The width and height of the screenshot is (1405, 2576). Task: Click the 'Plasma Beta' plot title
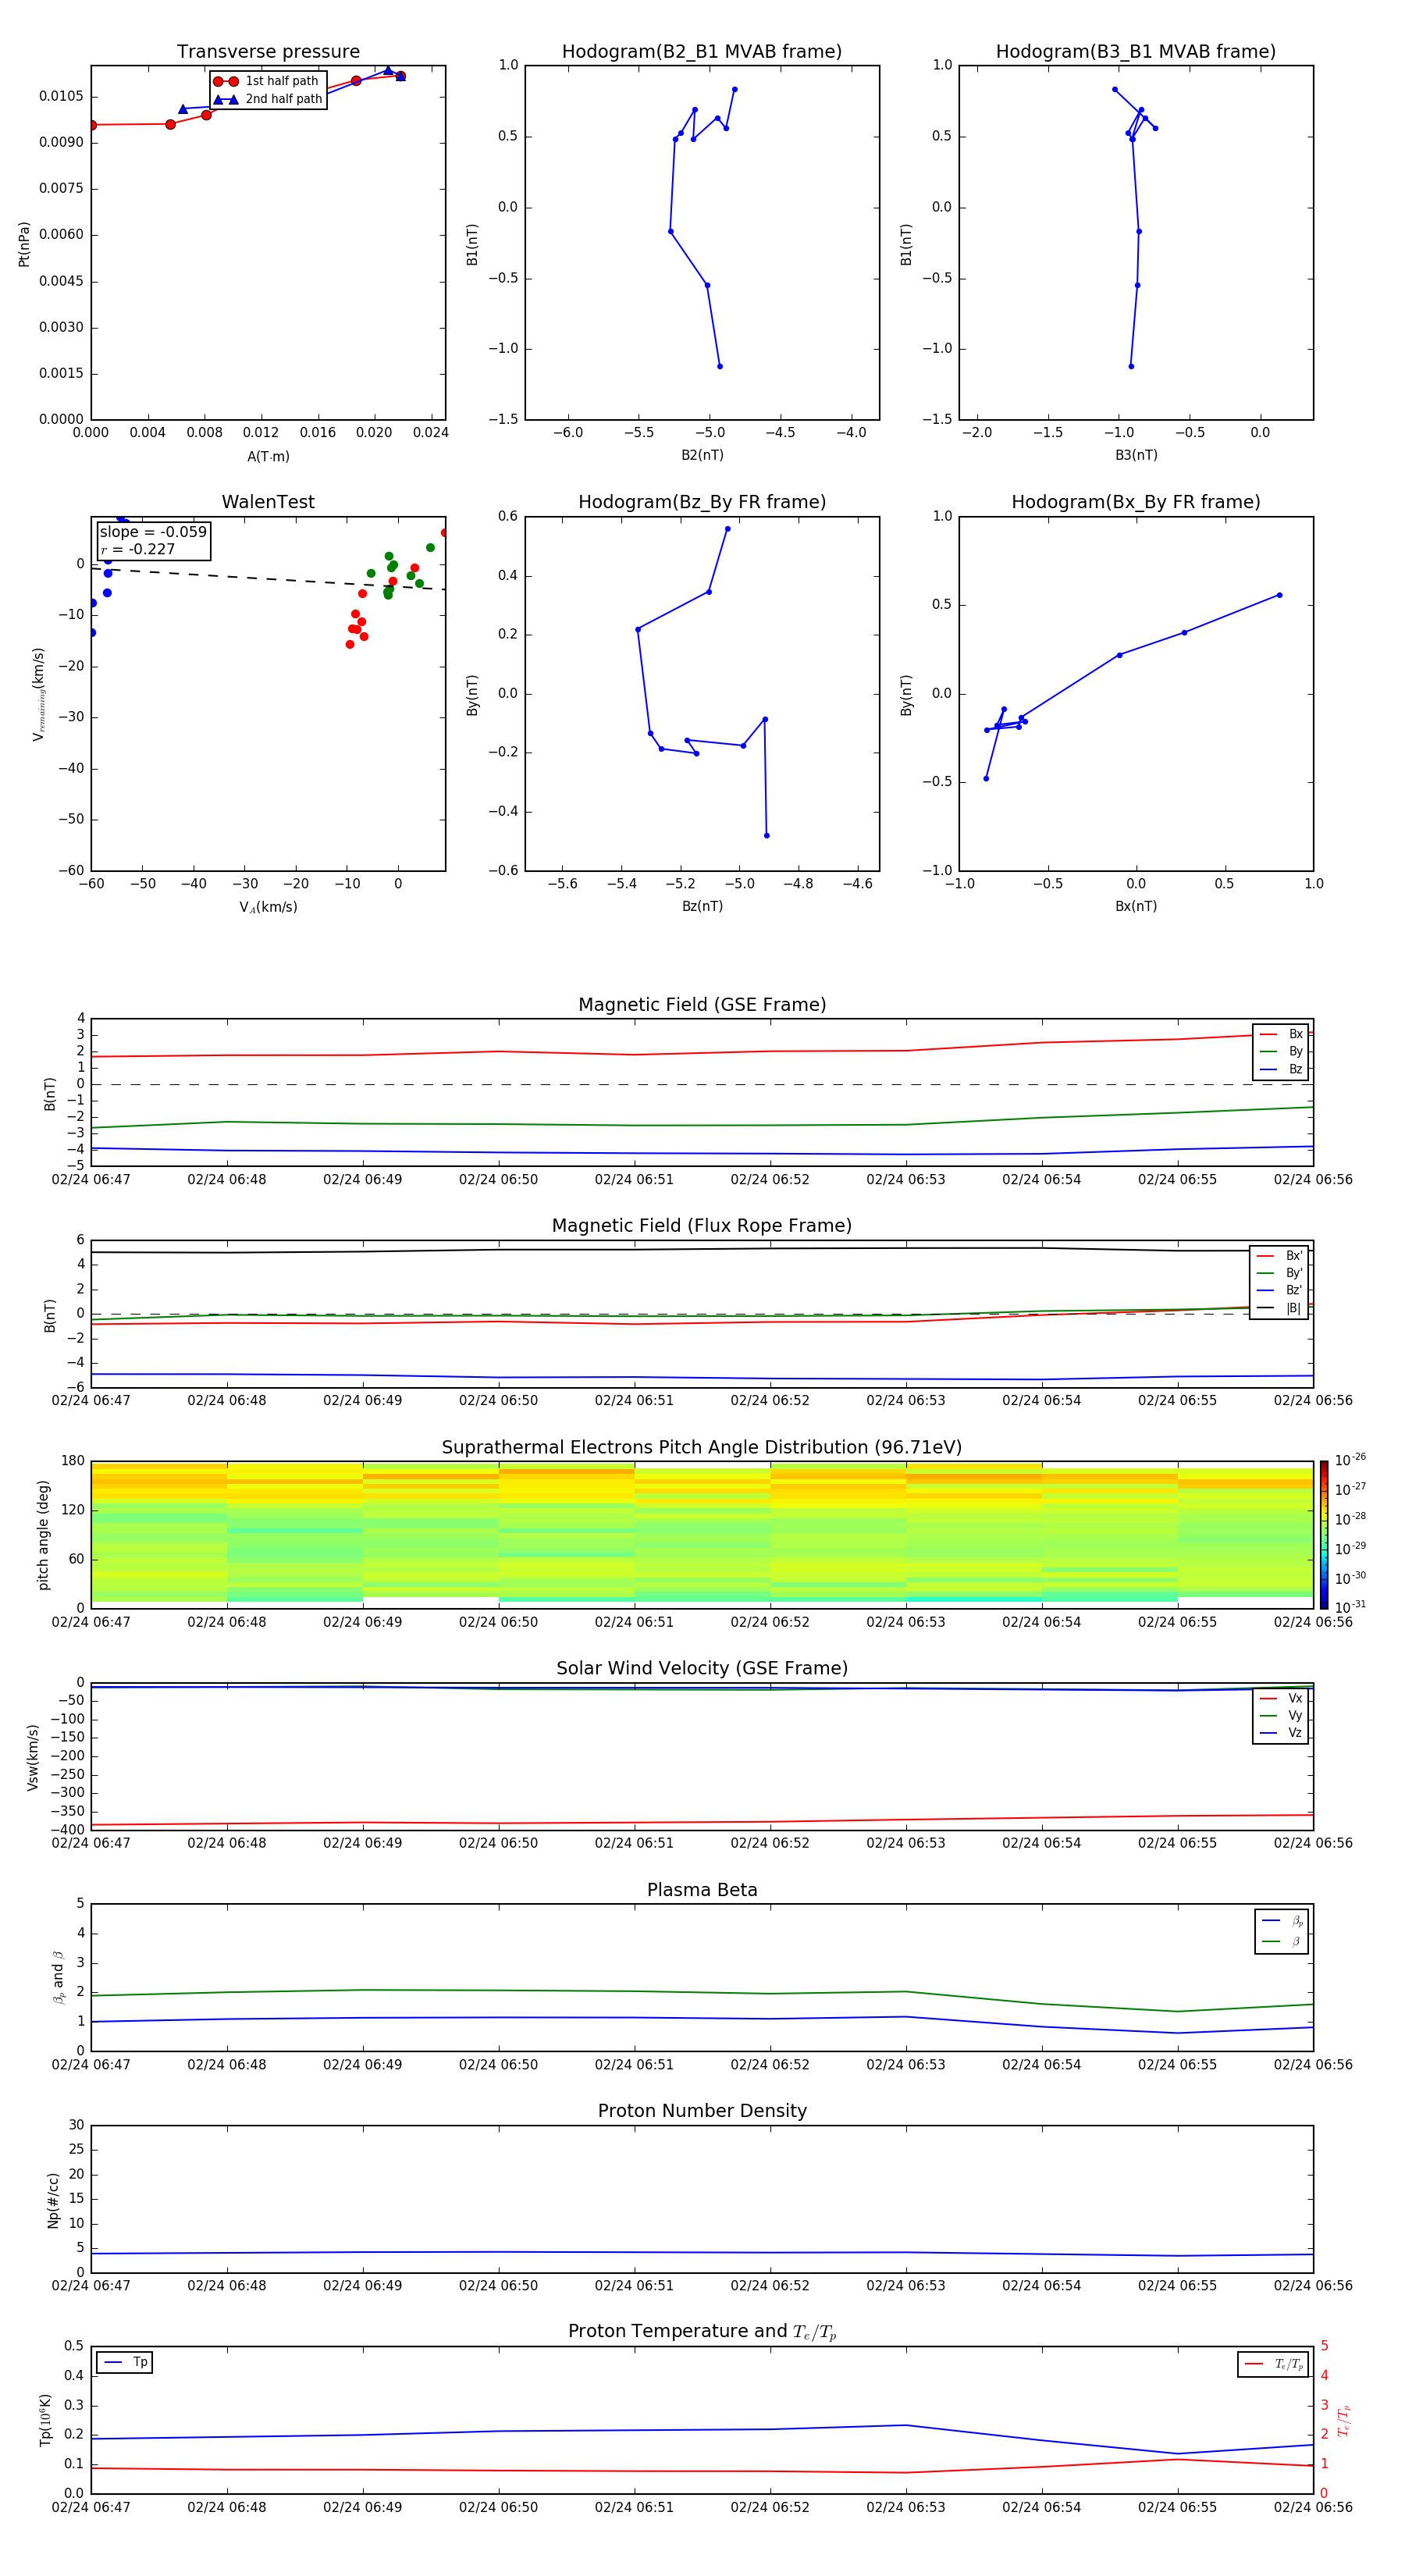(702, 1891)
